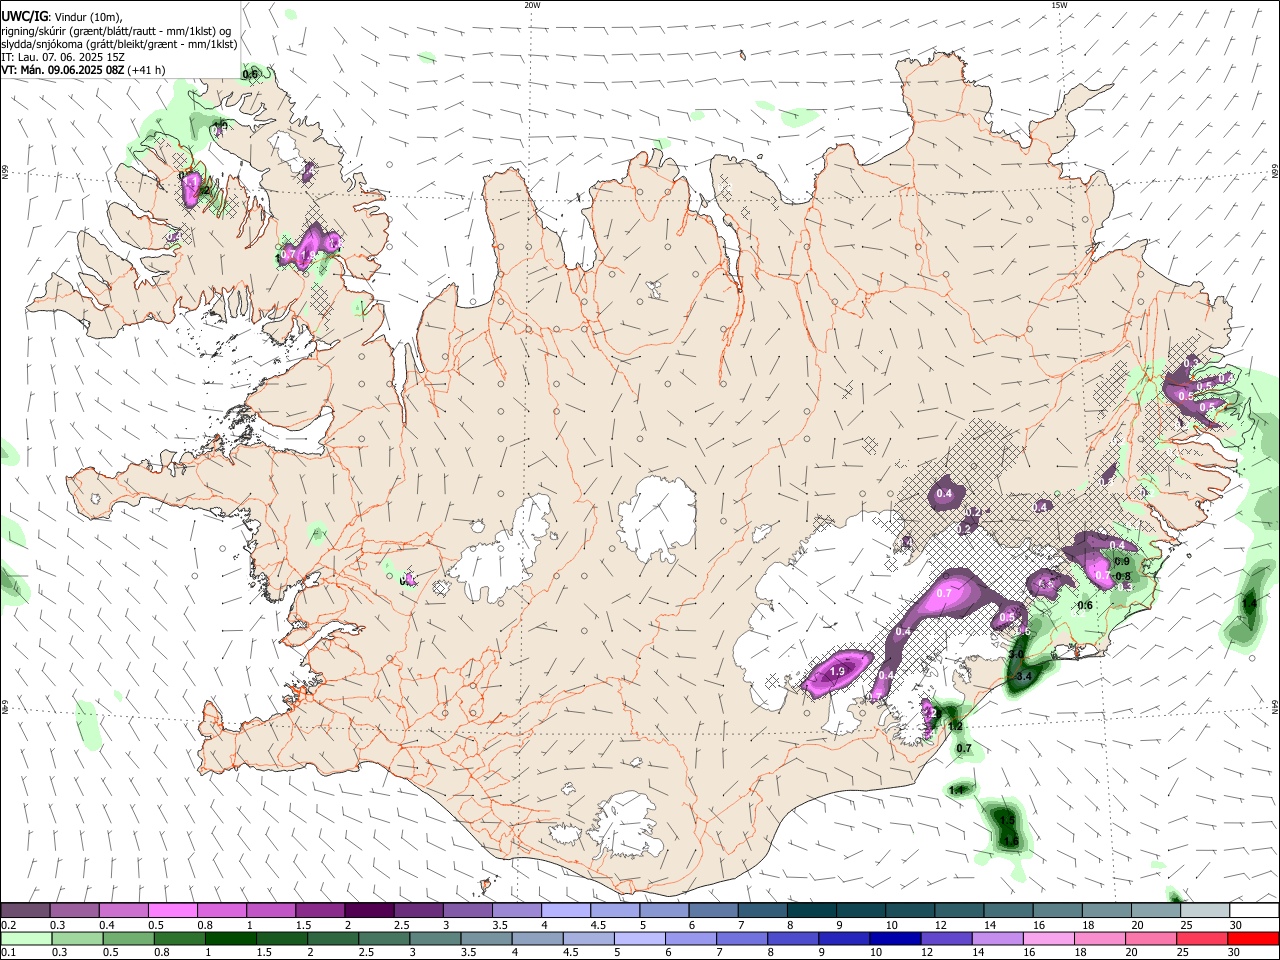
Task: Pick the hot pink 20 rain-scale swatch
Action: (1150, 938)
